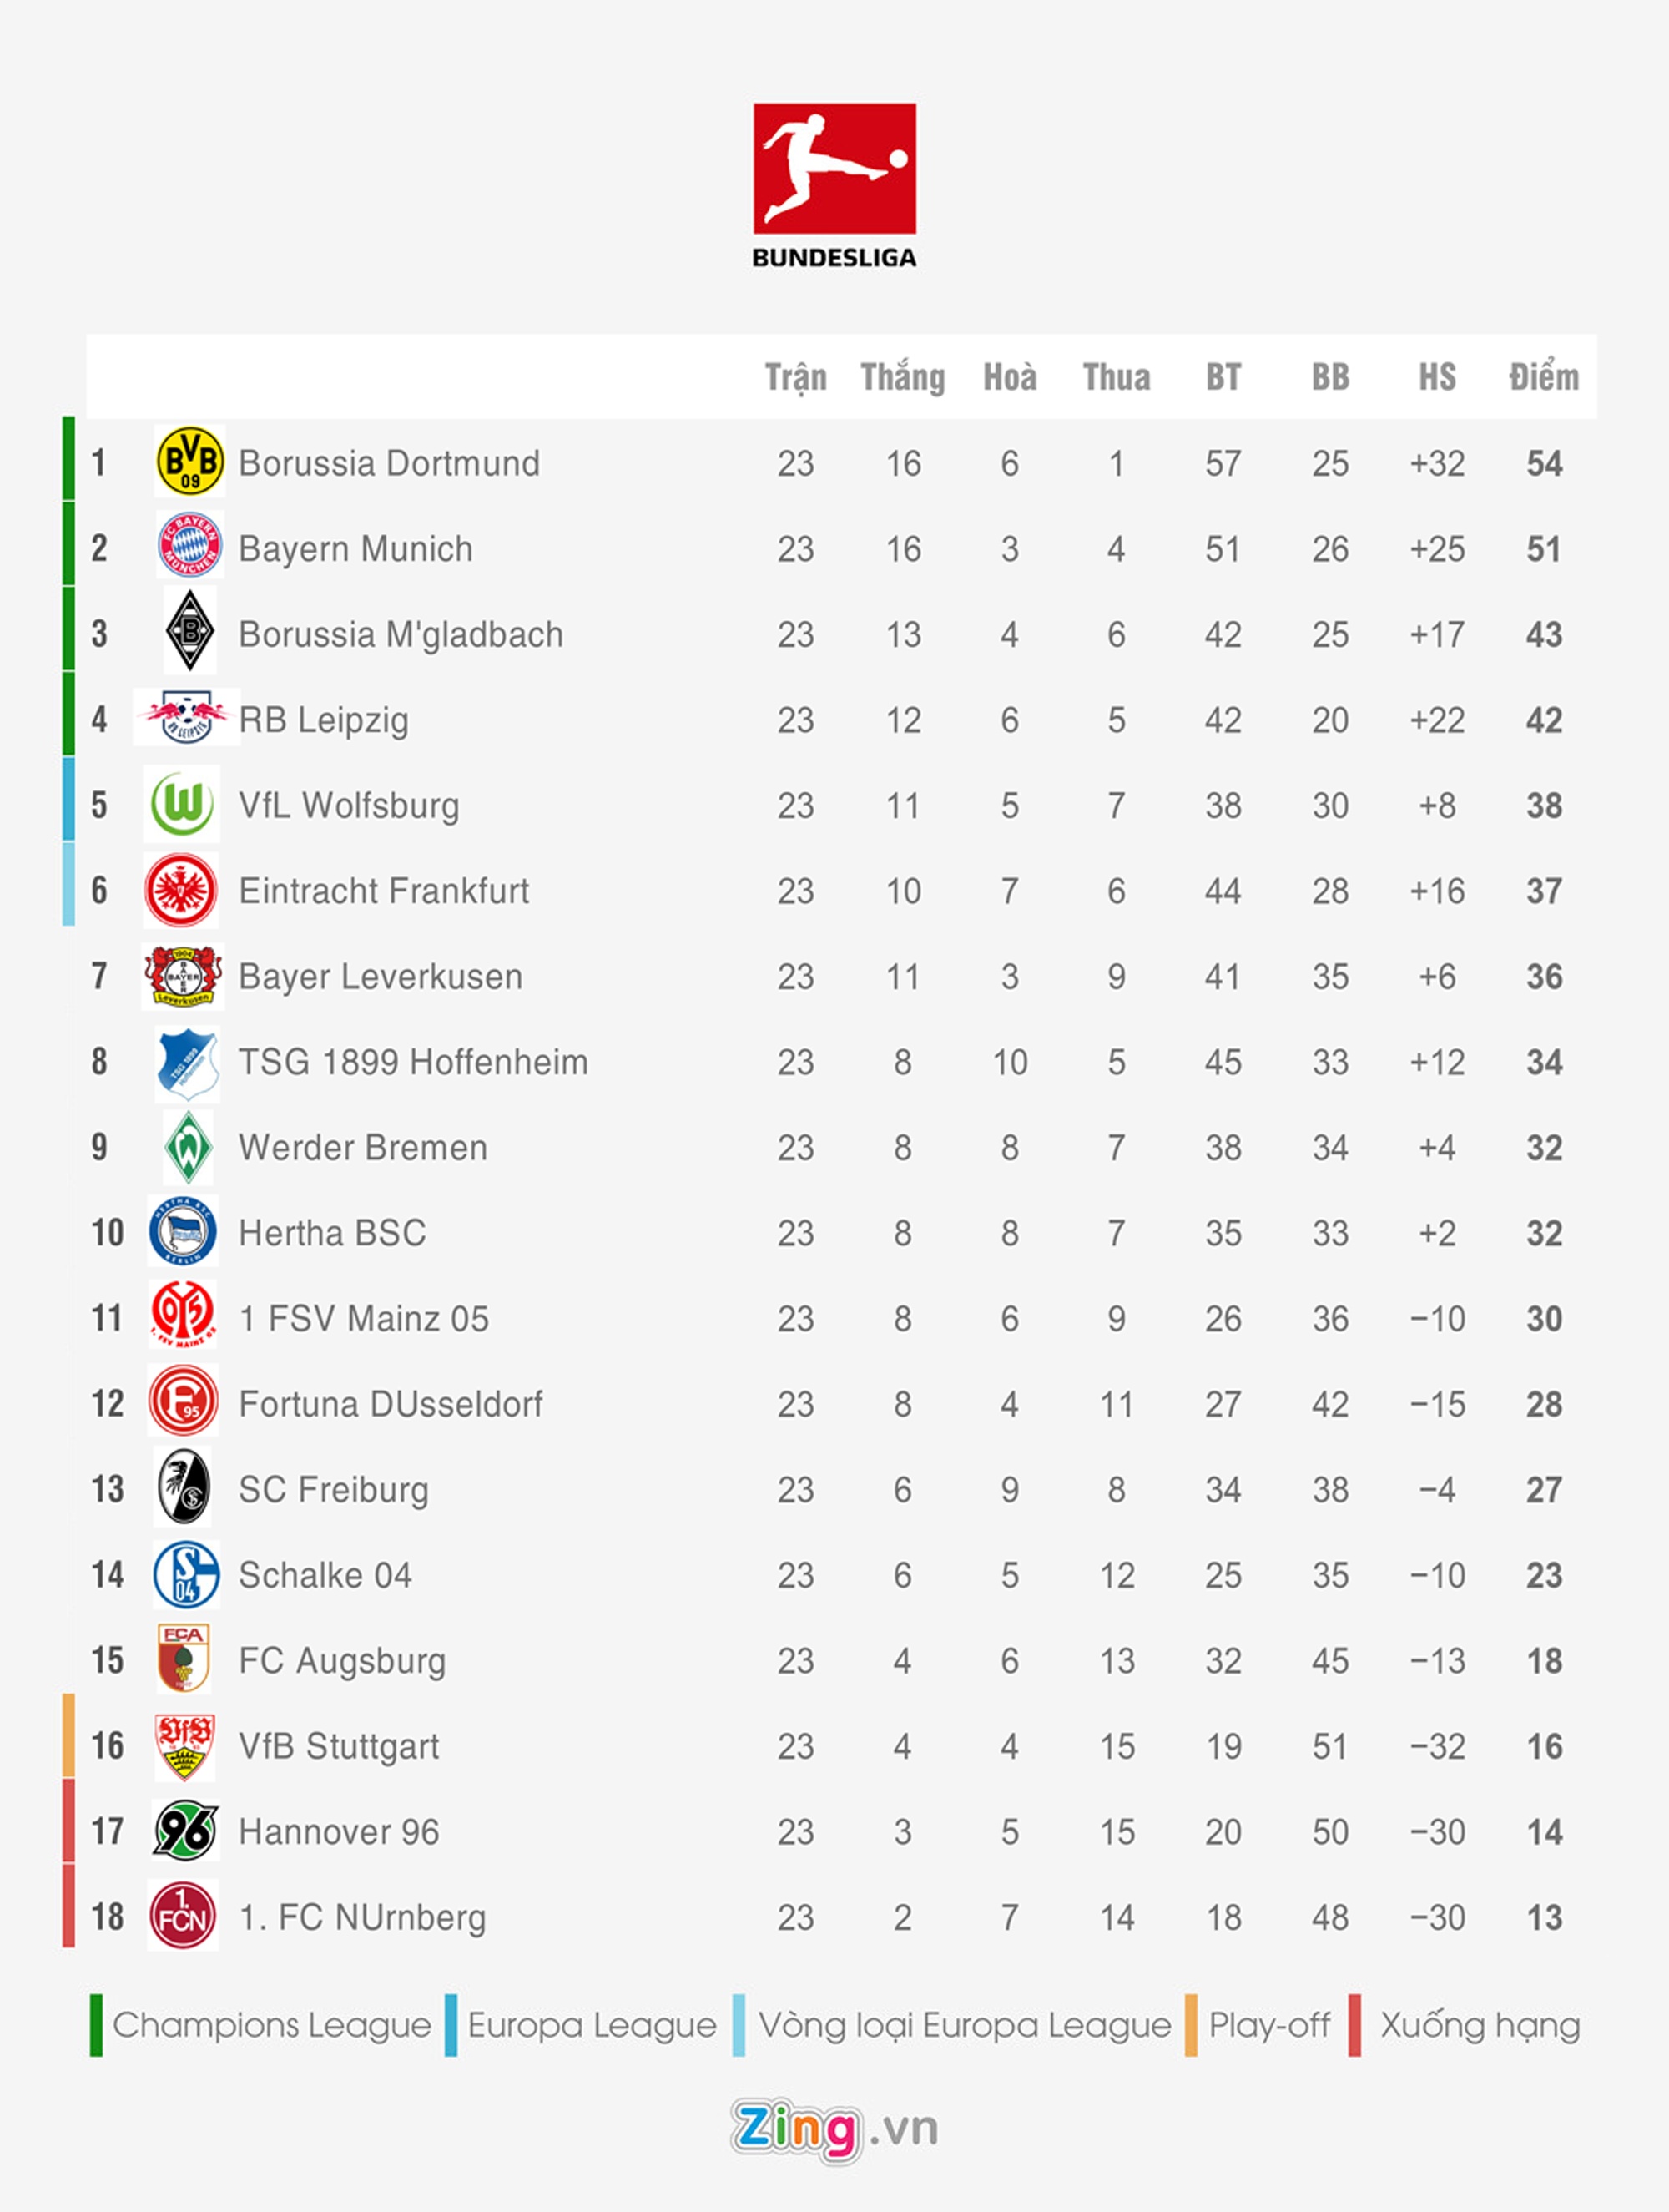The width and height of the screenshot is (1669, 2212).
Task: Click the Borussia M'gladbach team name
Action: [400, 634]
